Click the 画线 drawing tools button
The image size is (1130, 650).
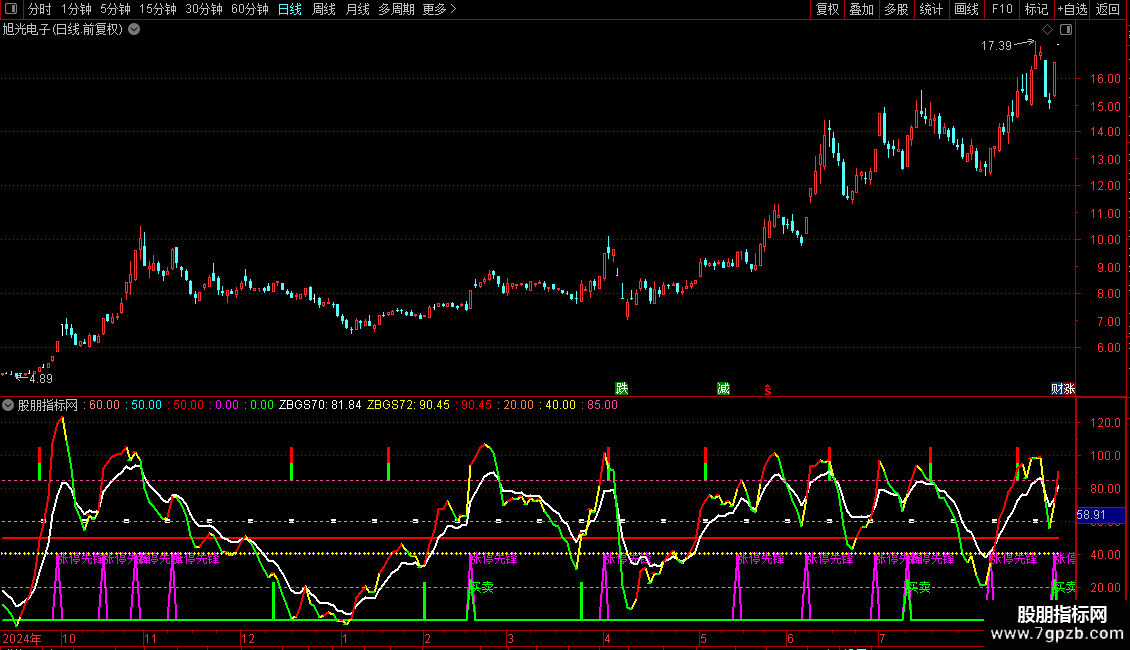[x=966, y=10]
